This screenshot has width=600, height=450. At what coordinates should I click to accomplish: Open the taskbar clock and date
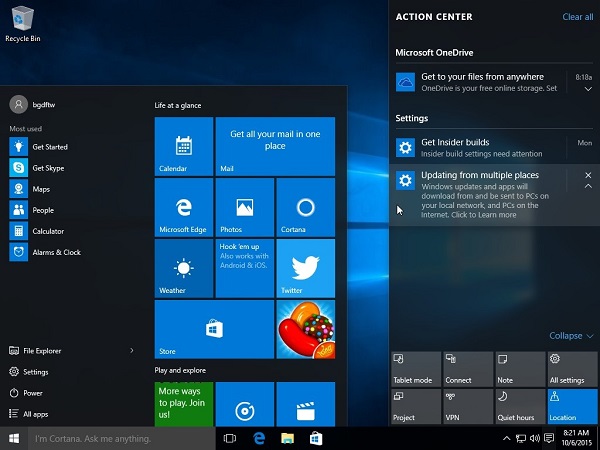coord(576,439)
